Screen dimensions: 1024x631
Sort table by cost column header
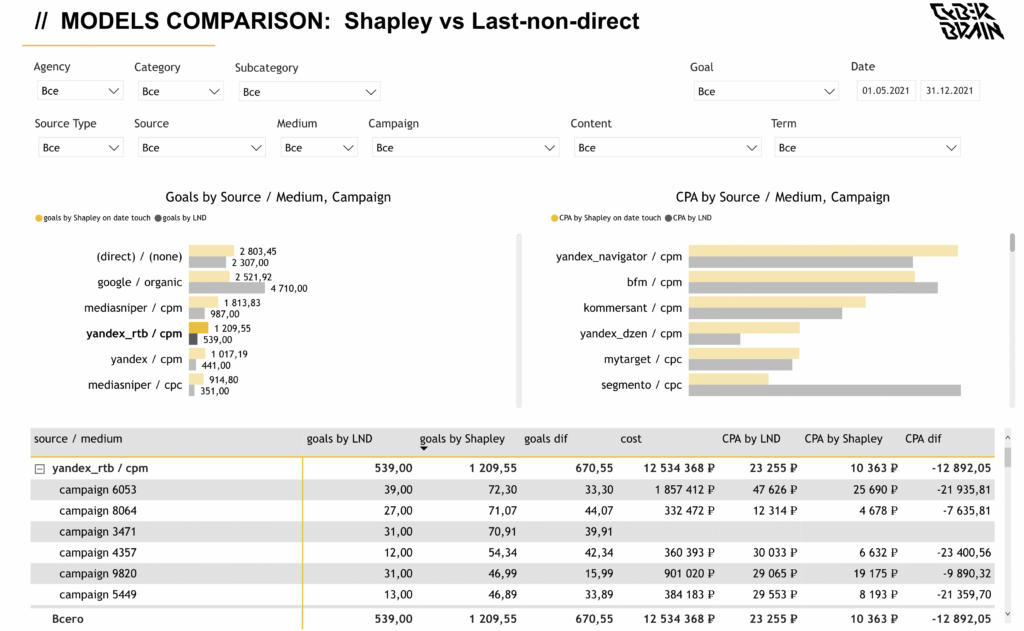[x=631, y=439]
